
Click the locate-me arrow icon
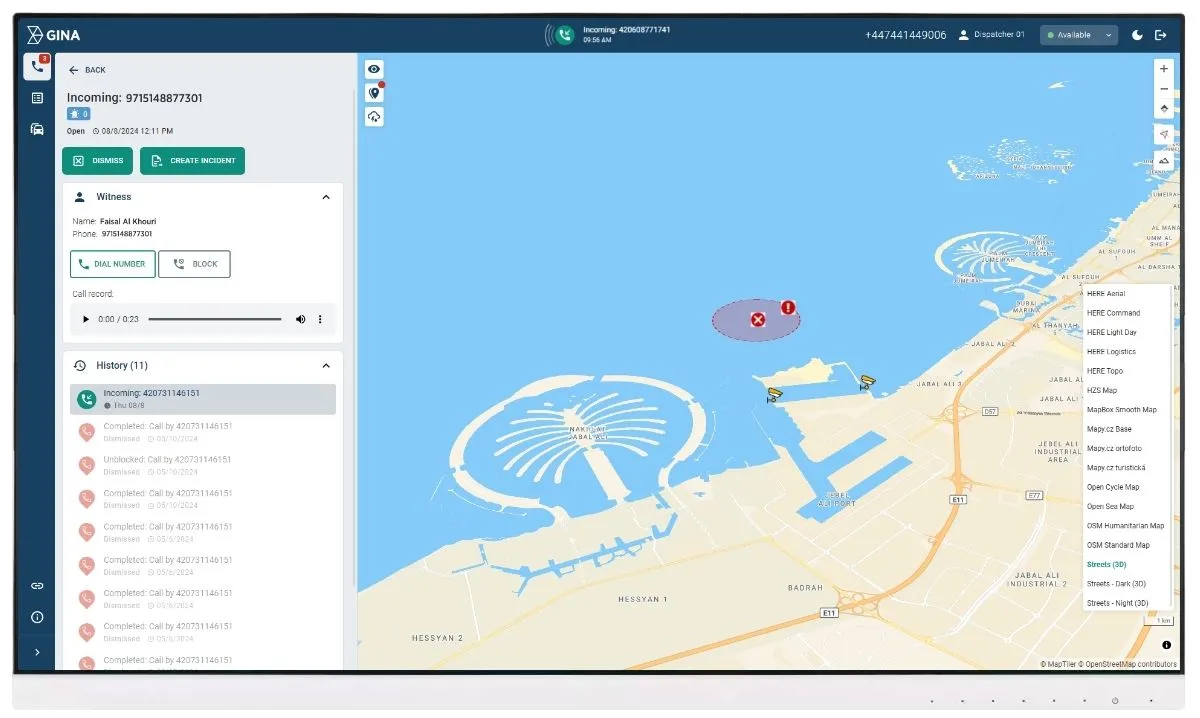1163,133
